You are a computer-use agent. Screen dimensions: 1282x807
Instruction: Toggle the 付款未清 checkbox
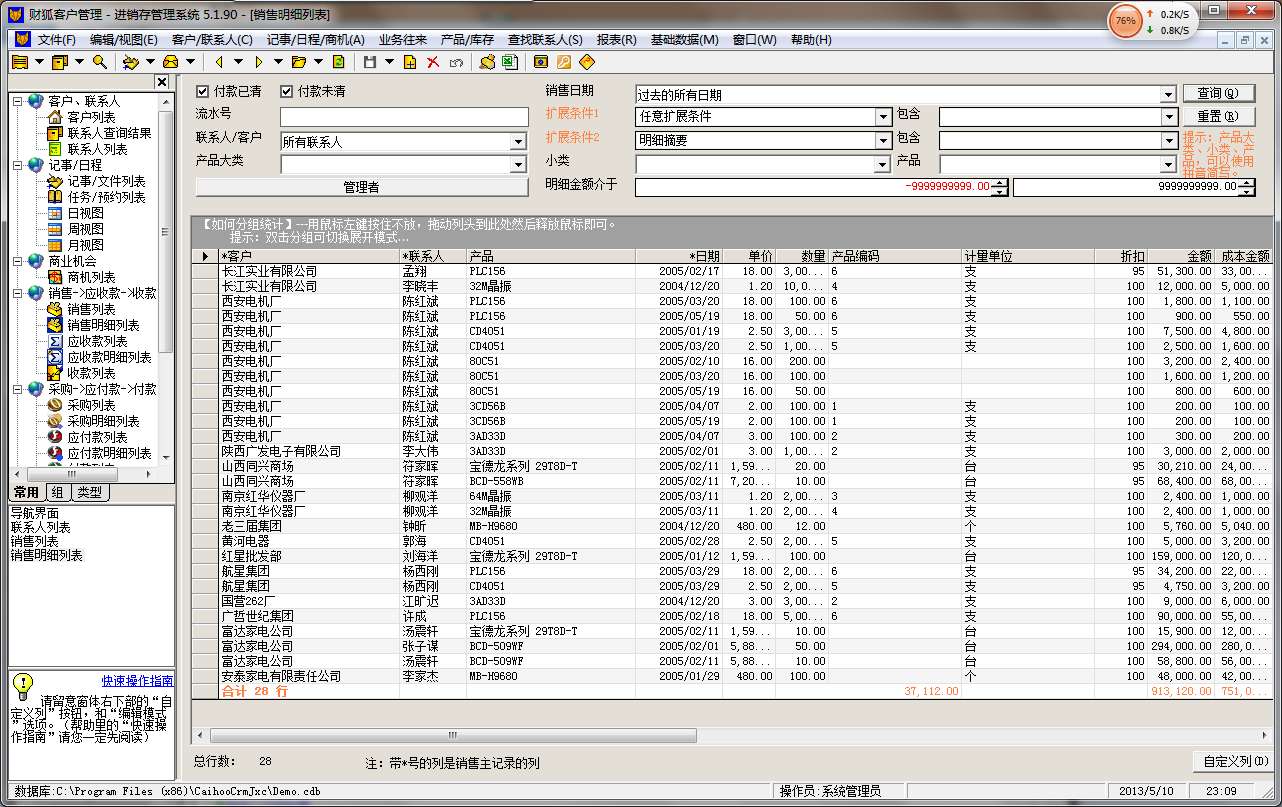coord(286,91)
